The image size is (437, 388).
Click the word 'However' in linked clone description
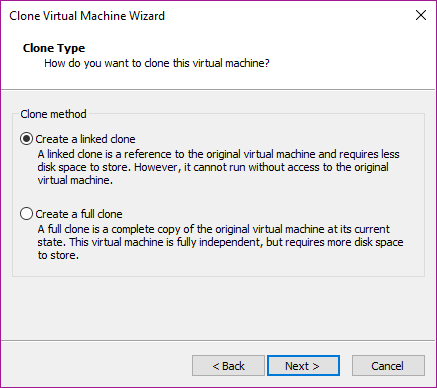[157, 167]
